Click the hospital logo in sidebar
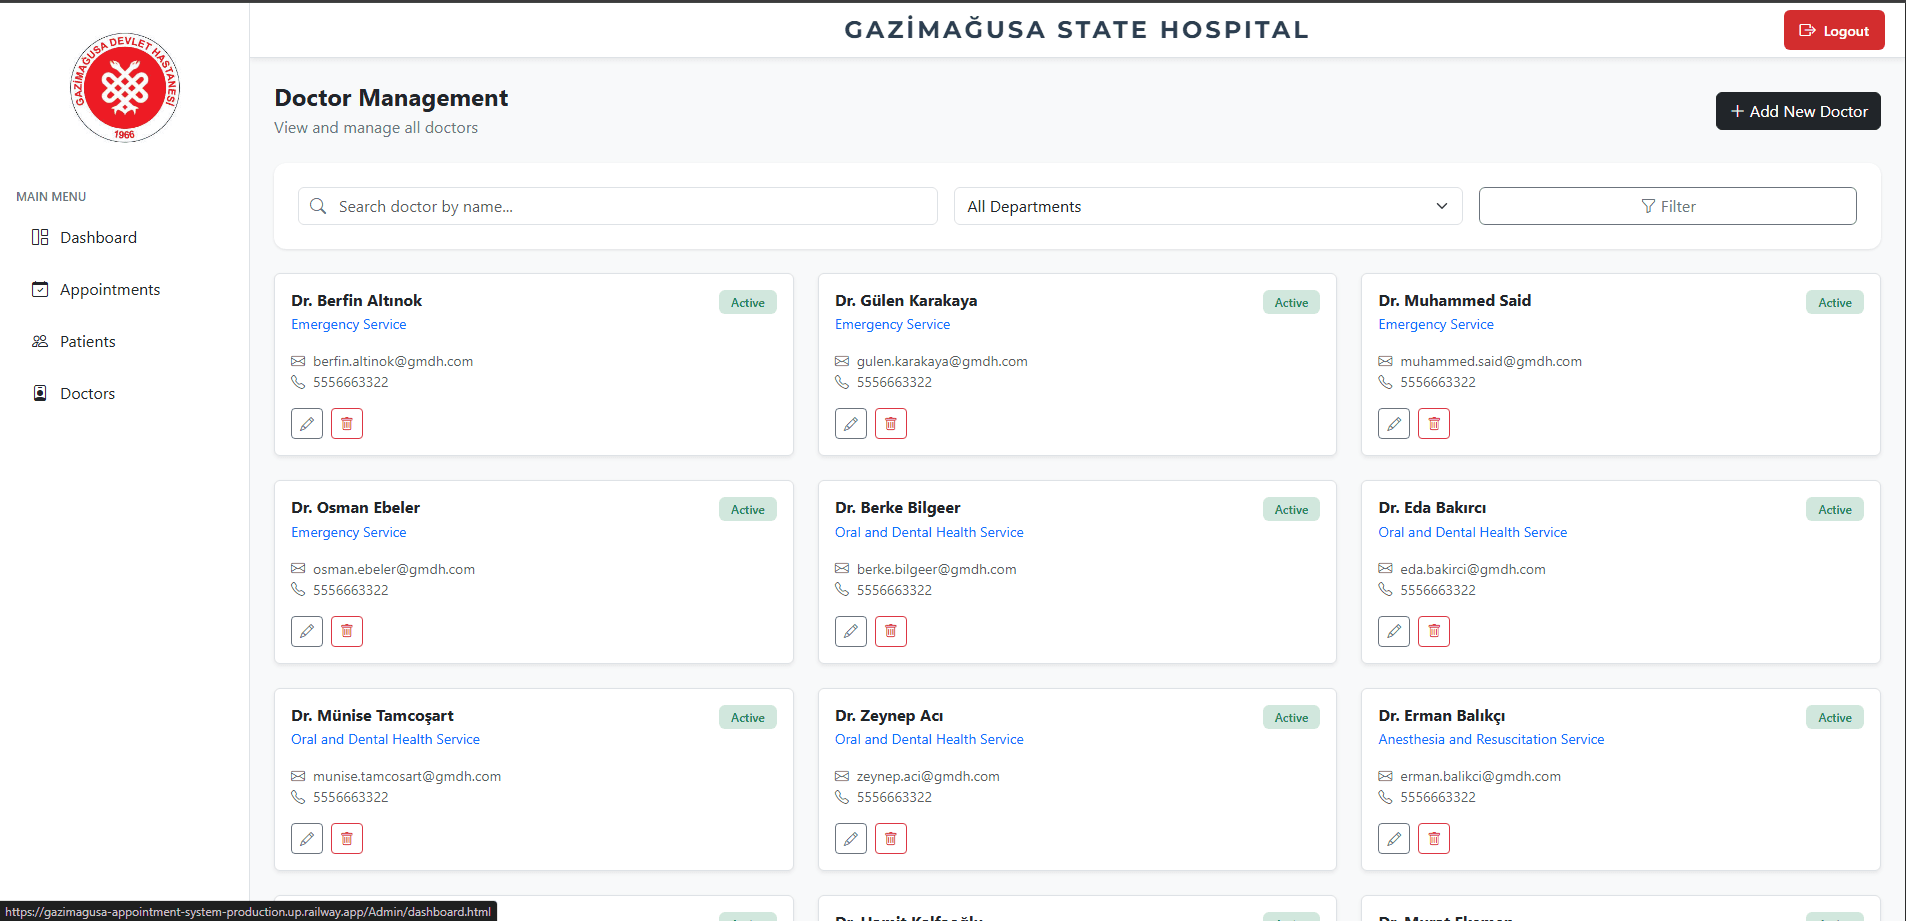The image size is (1906, 921). (125, 87)
